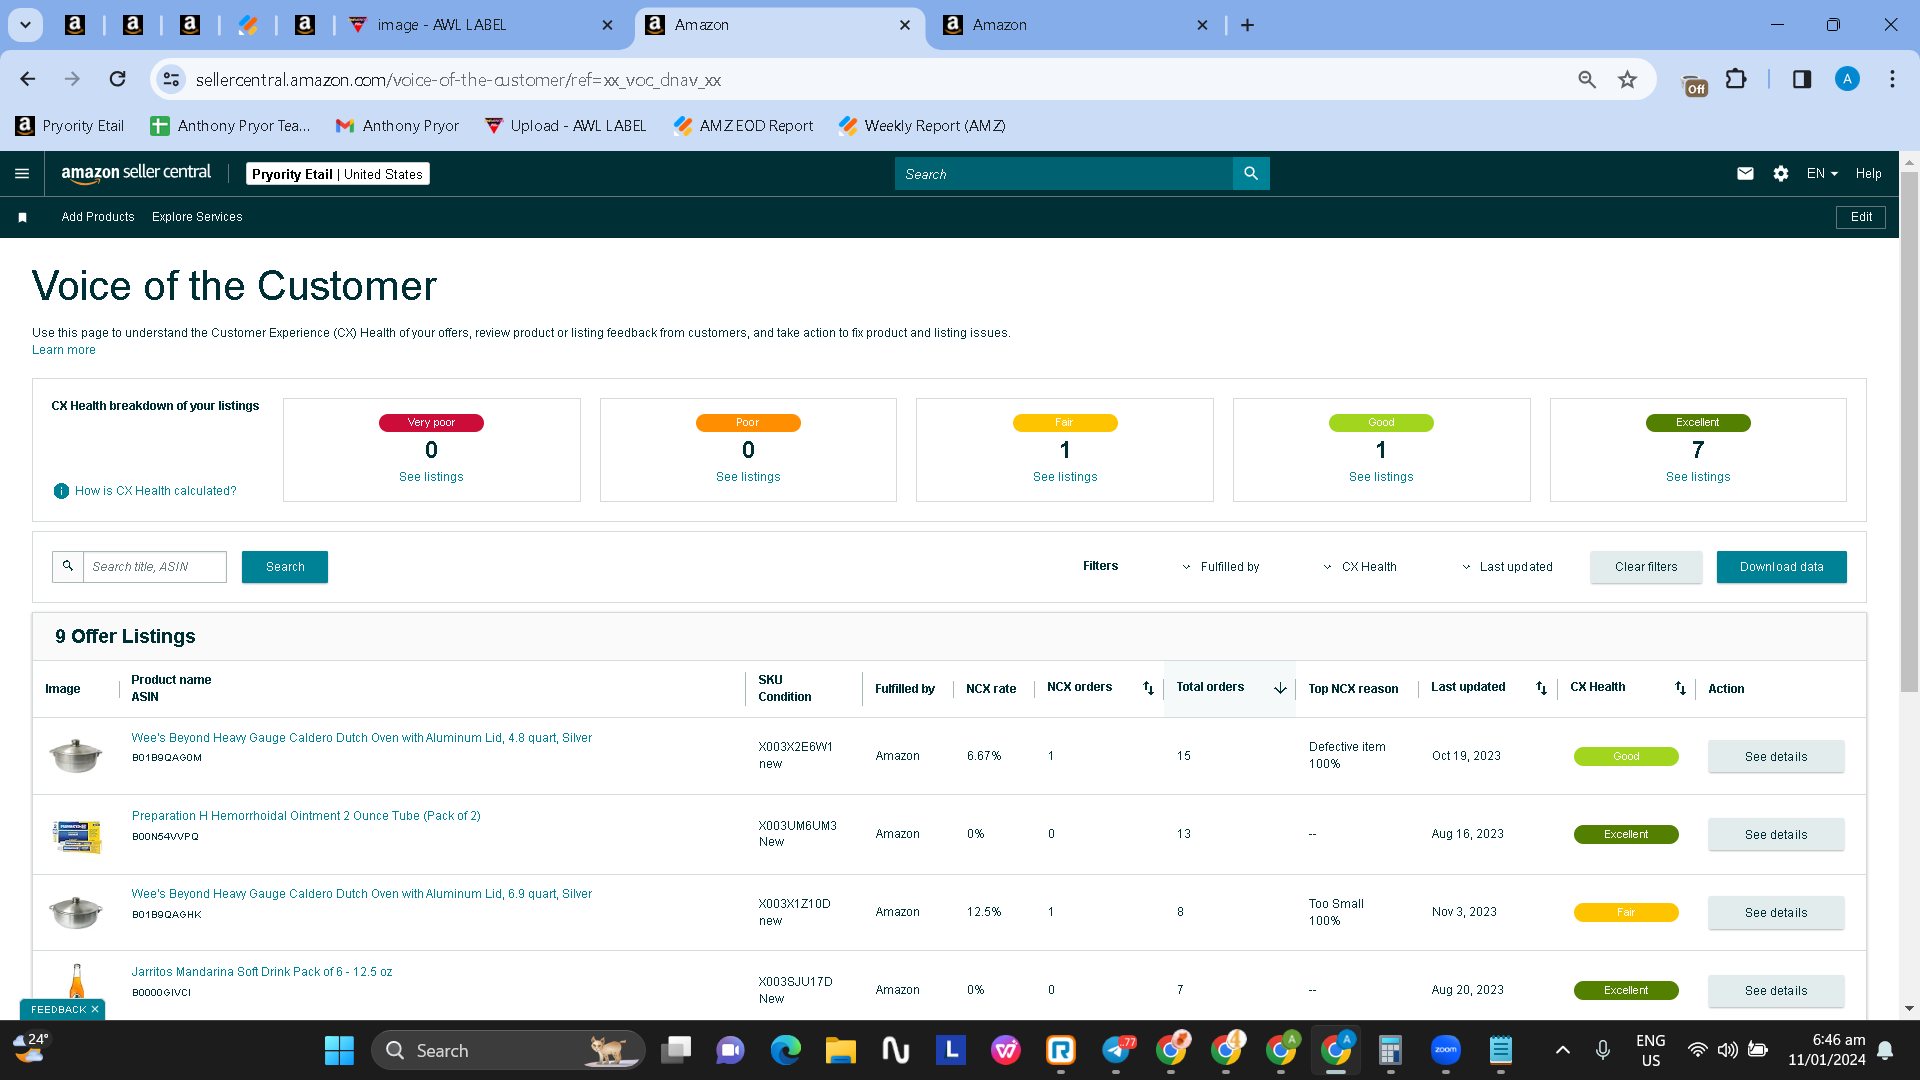The image size is (1920, 1080).
Task: Open a new browser tab
Action: coord(1247,25)
